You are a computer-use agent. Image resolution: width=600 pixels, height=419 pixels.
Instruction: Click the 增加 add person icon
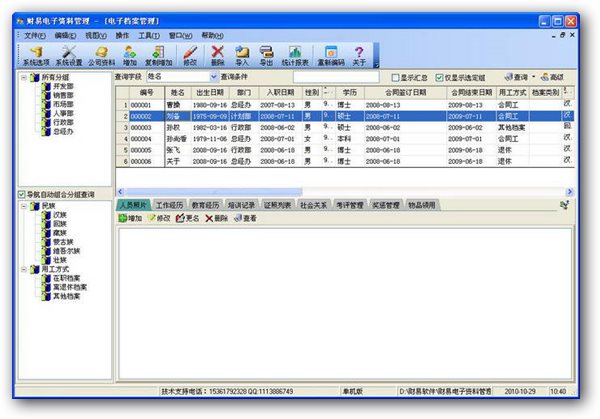tap(130, 56)
